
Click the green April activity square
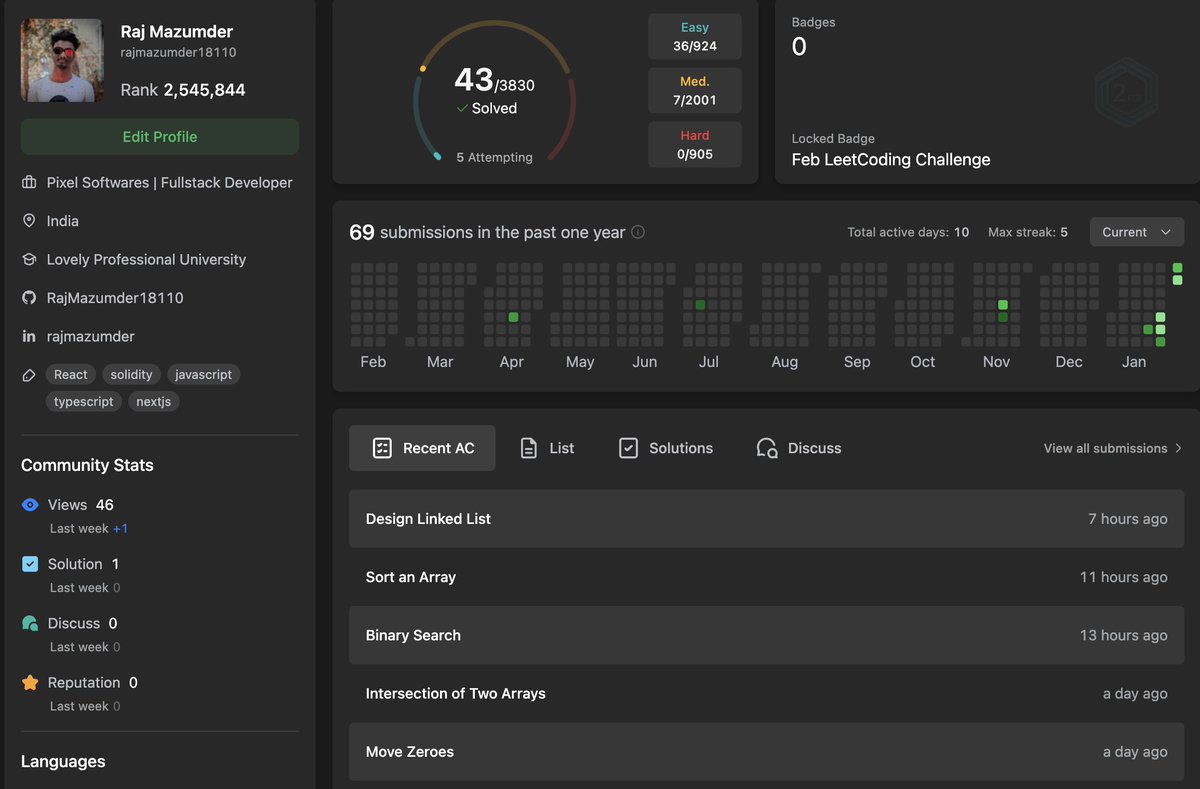513,317
